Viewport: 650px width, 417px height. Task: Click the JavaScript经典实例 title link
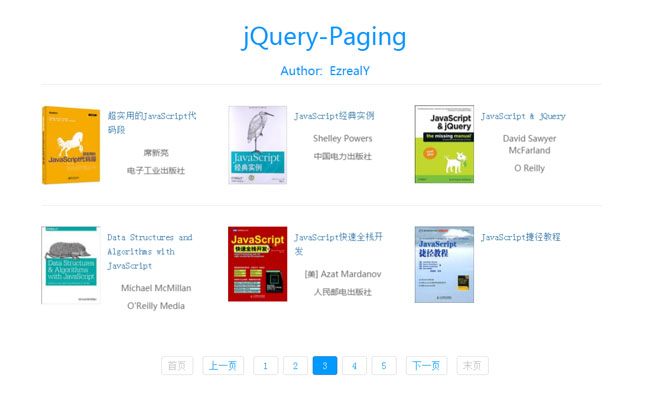[334, 116]
